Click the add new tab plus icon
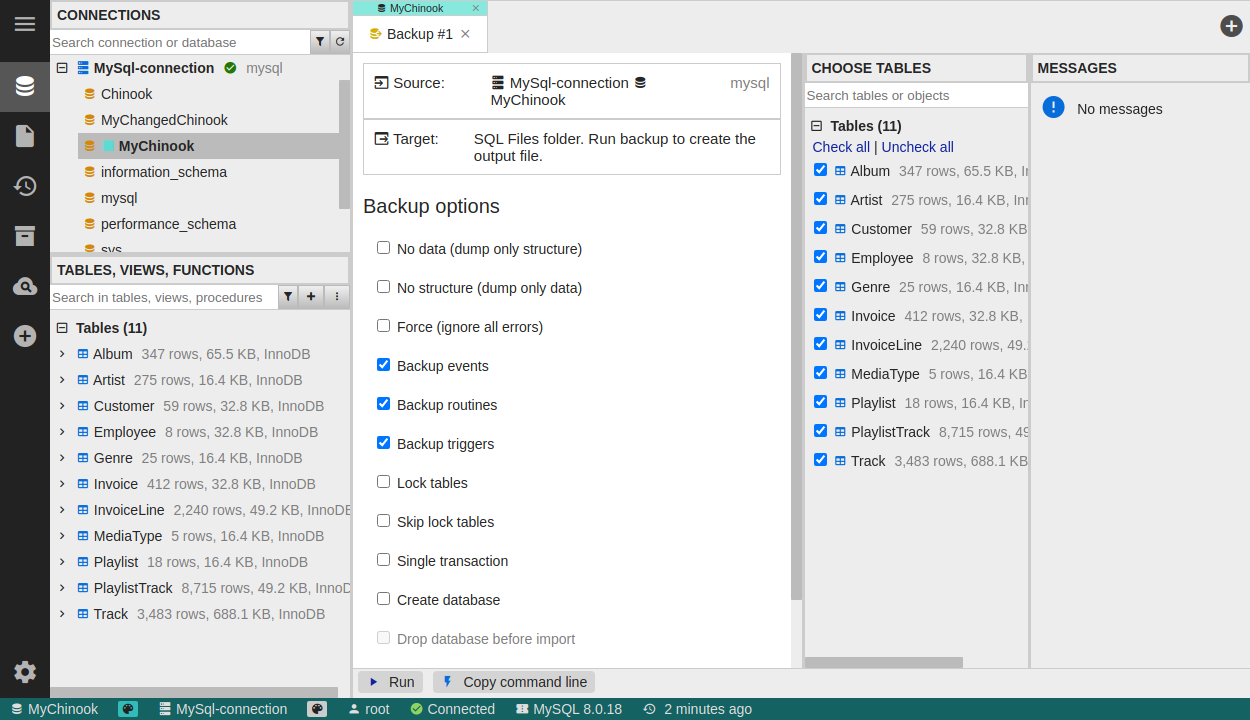 pyautogui.click(x=1231, y=26)
